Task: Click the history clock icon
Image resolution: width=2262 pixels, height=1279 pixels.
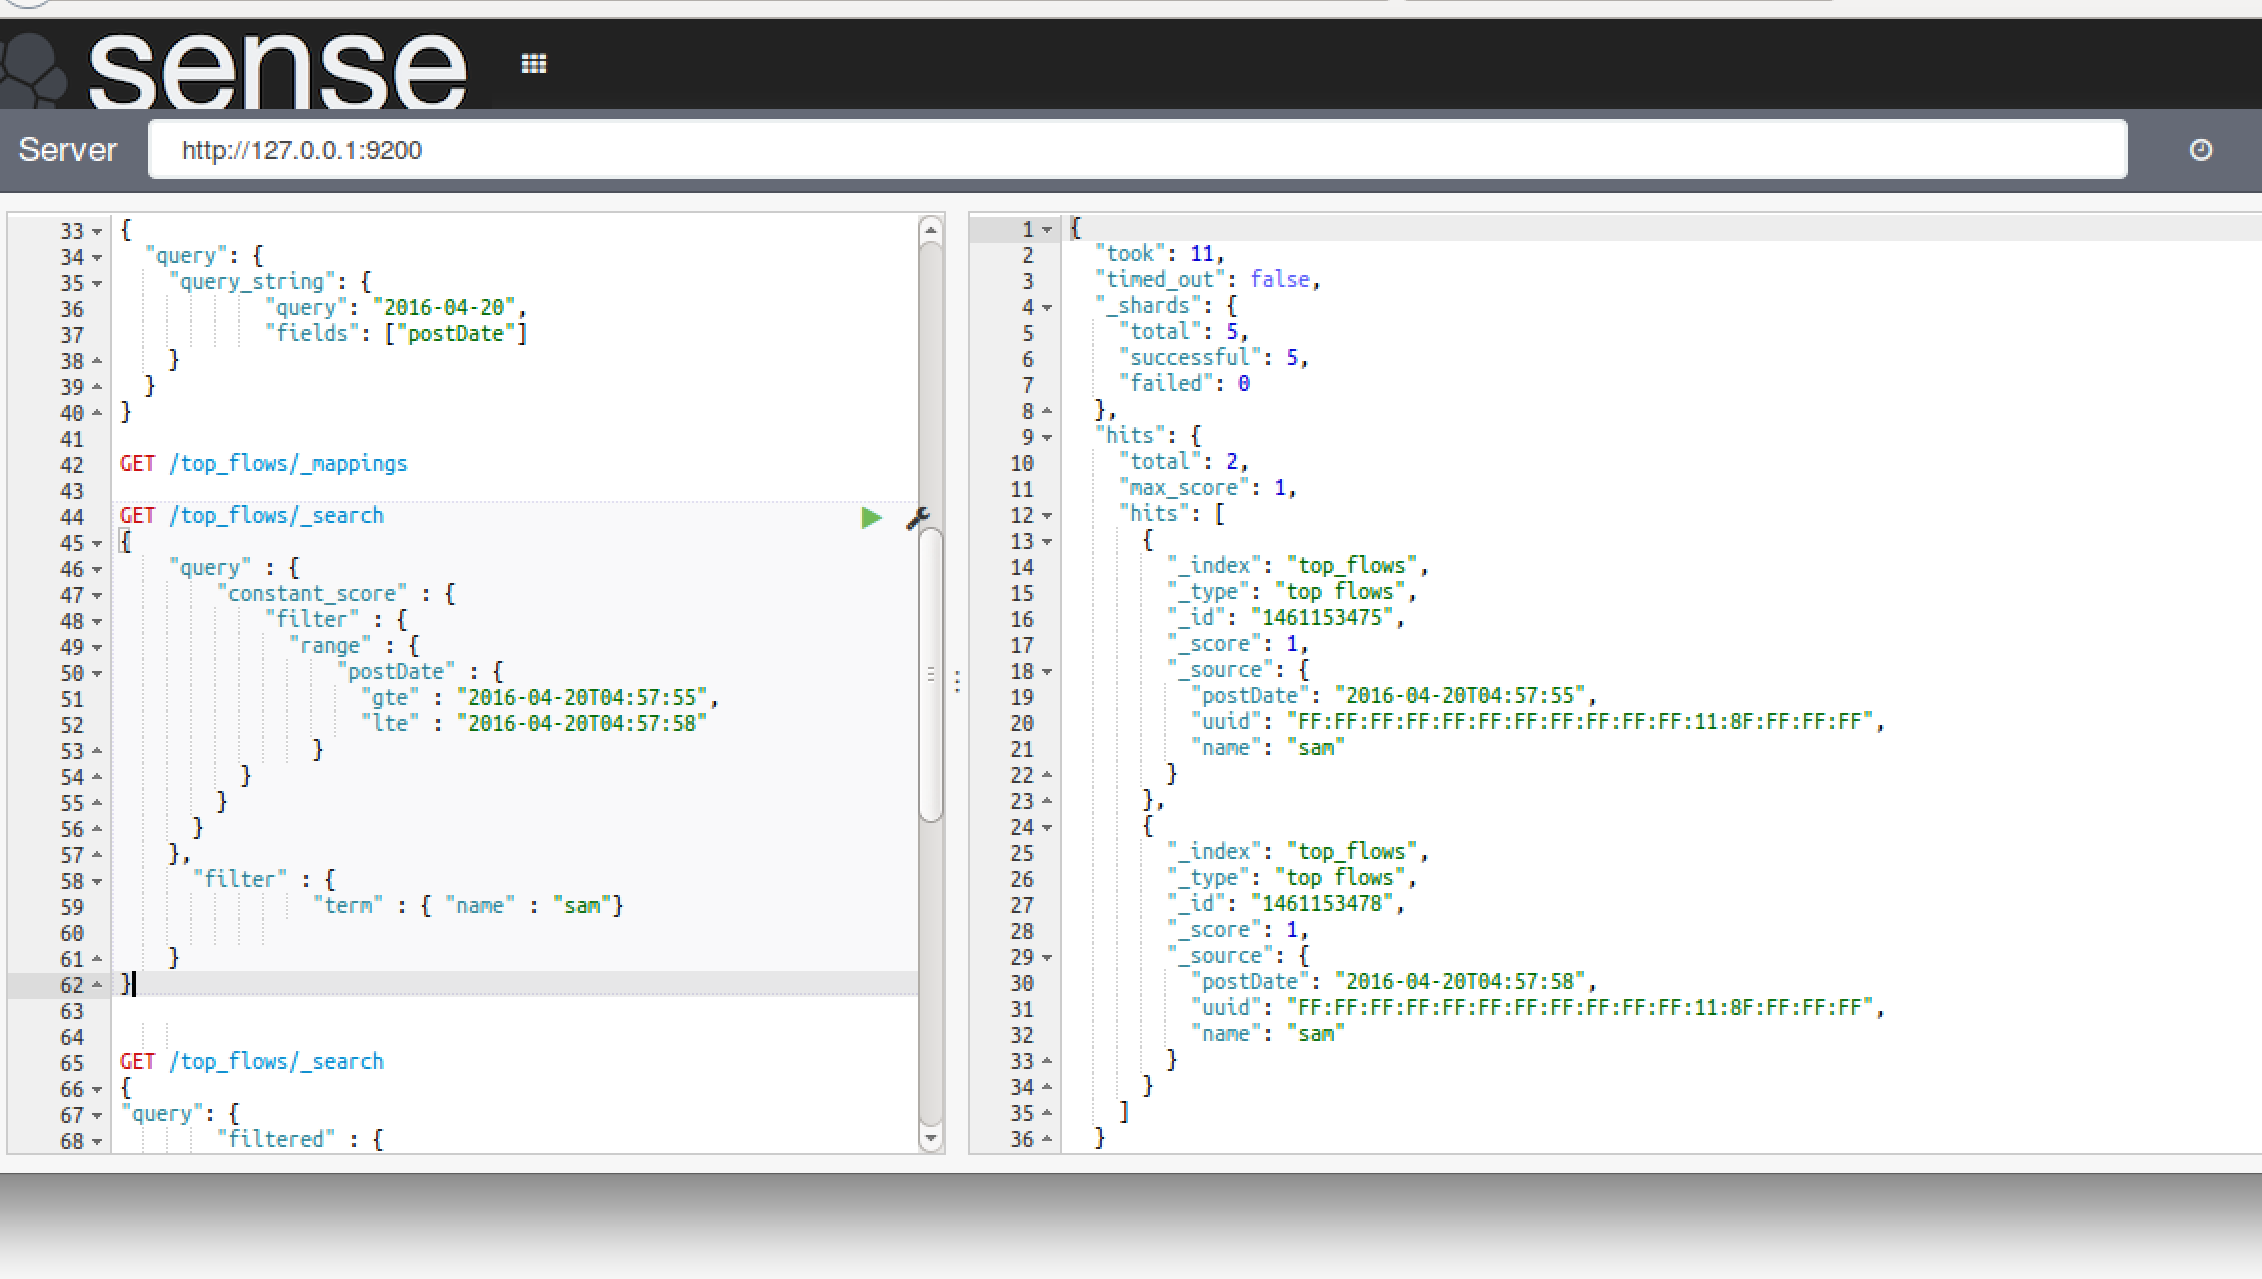Action: [2200, 150]
